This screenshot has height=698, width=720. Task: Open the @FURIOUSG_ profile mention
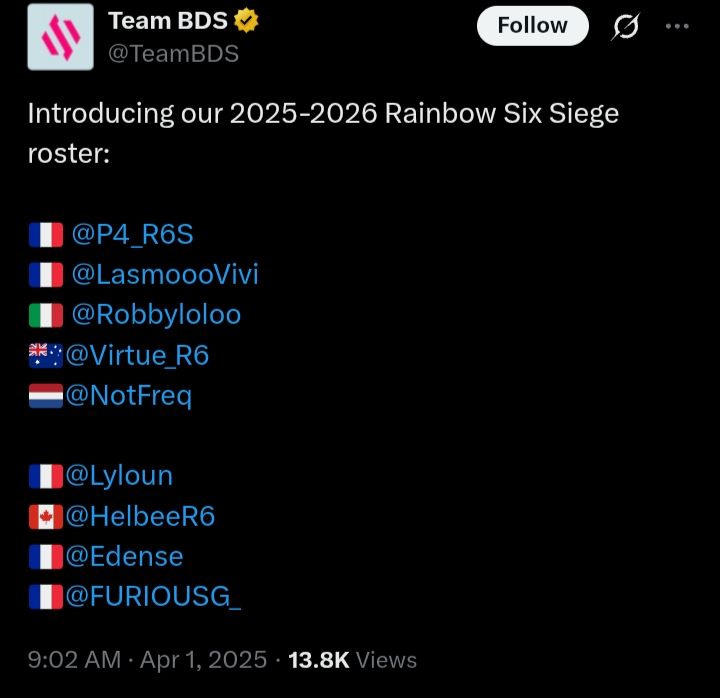pos(153,597)
